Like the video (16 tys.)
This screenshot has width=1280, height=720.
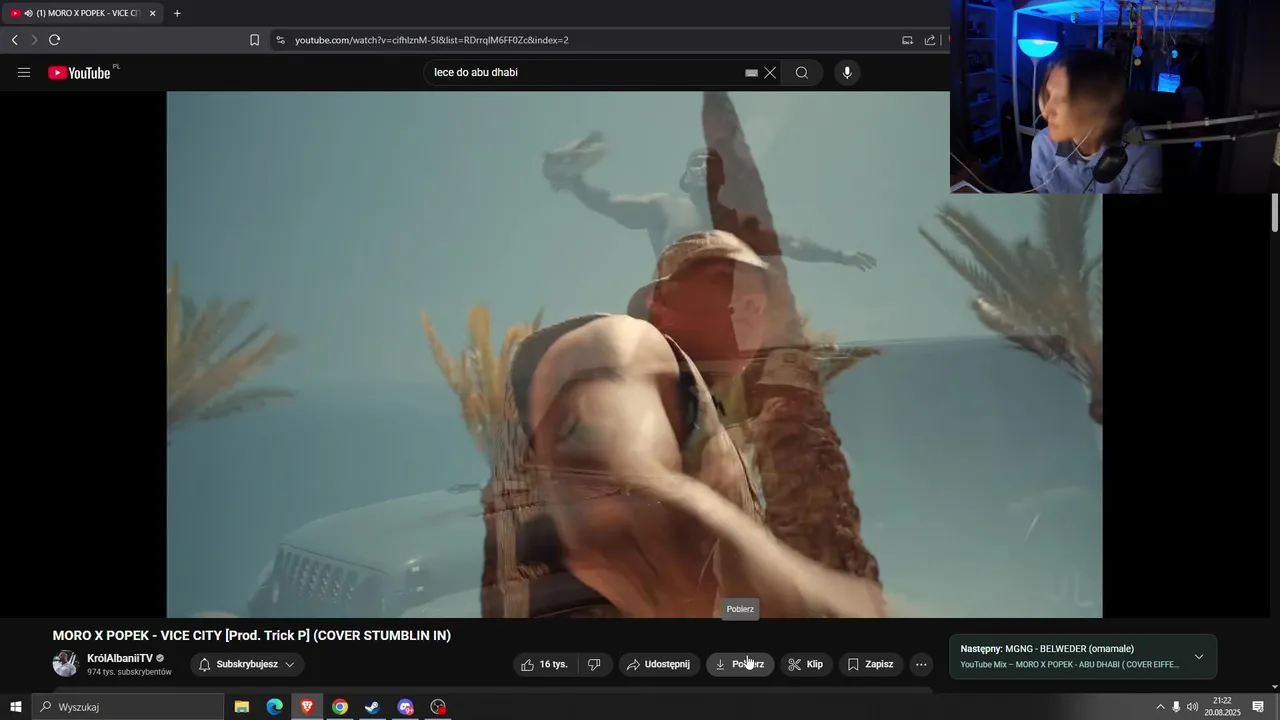click(544, 664)
